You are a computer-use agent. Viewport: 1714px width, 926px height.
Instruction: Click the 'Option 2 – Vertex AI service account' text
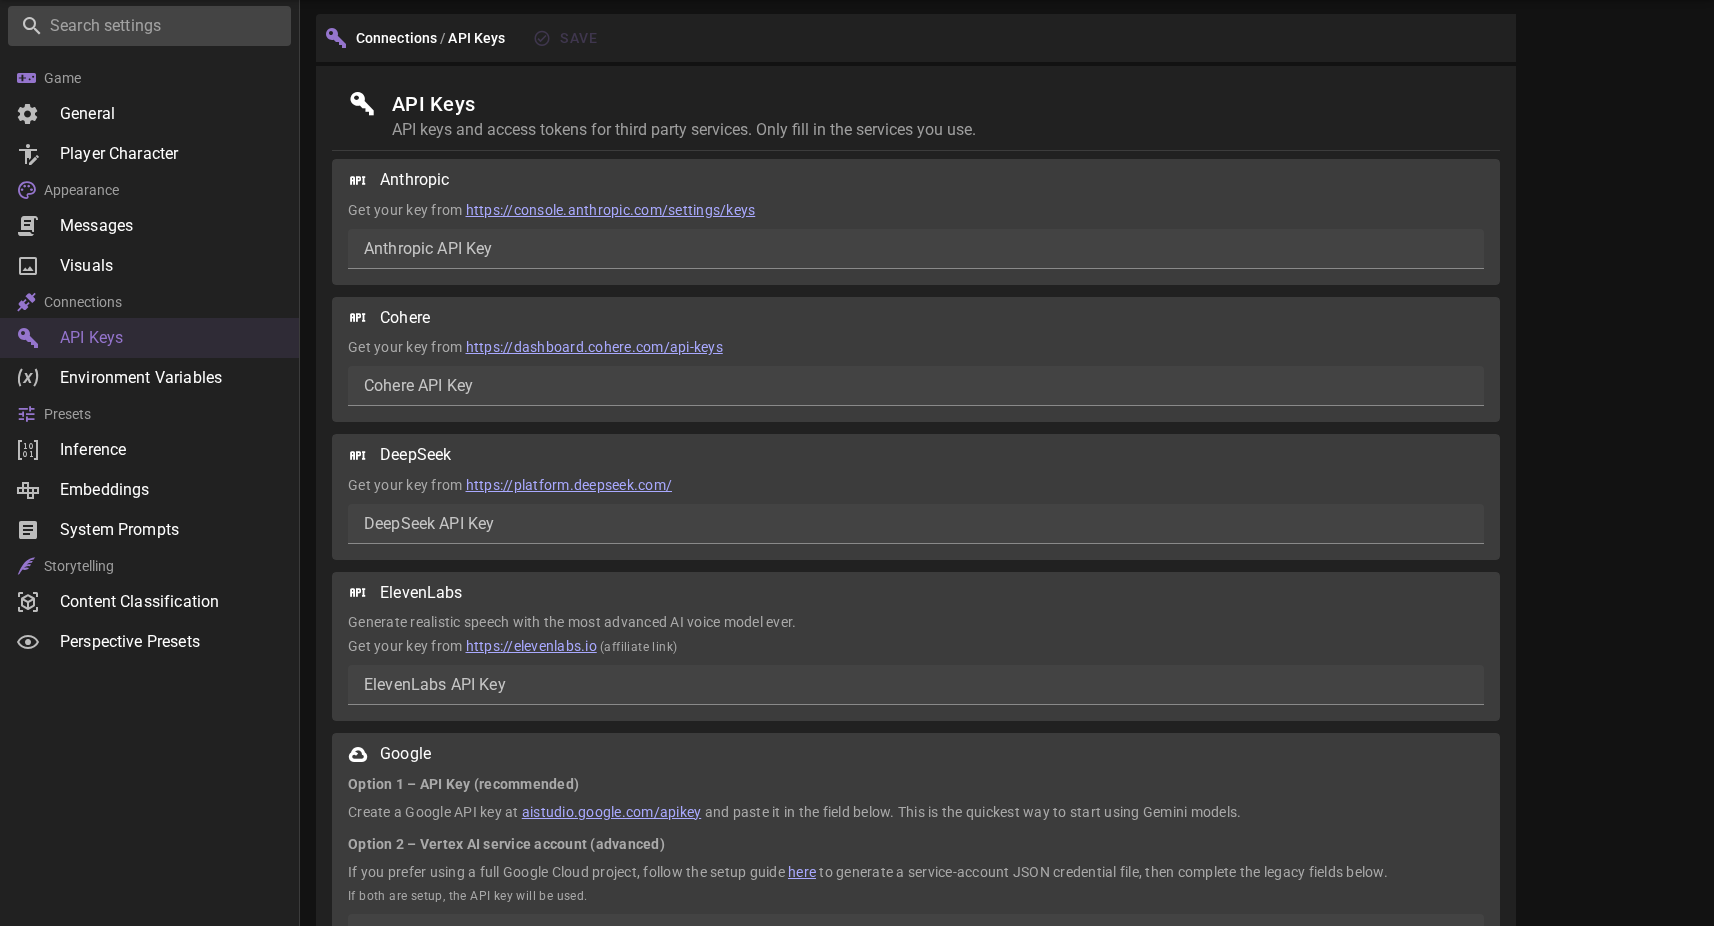tap(506, 844)
